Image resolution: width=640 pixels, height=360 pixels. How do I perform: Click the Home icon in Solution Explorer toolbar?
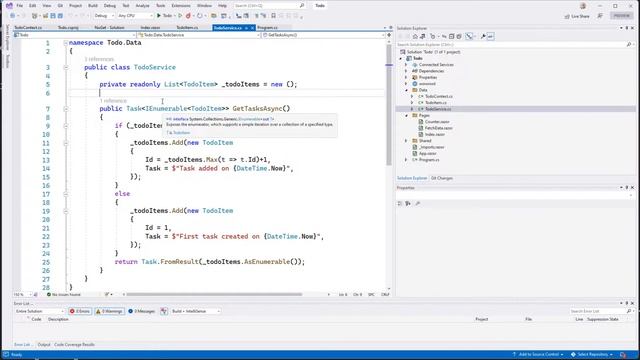(415, 36)
